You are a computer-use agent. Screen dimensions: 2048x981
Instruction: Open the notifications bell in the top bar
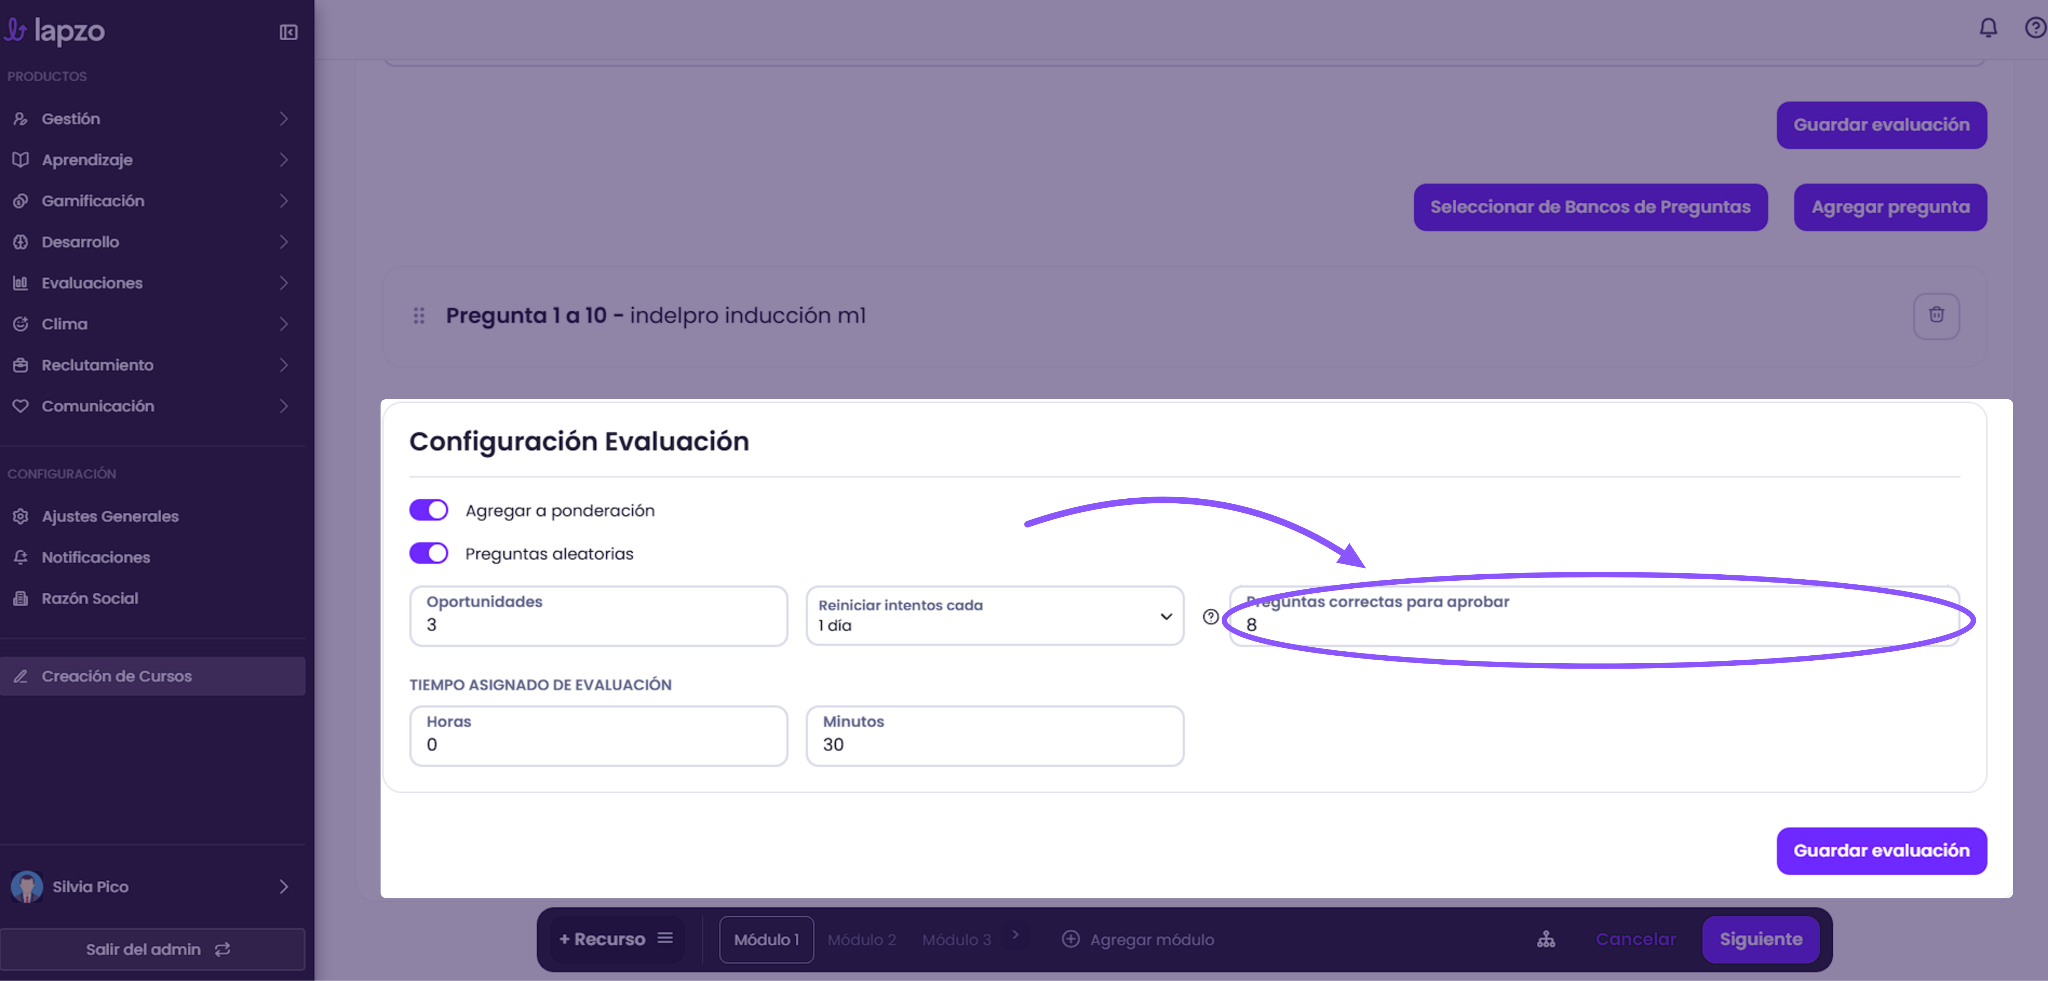click(x=1988, y=28)
